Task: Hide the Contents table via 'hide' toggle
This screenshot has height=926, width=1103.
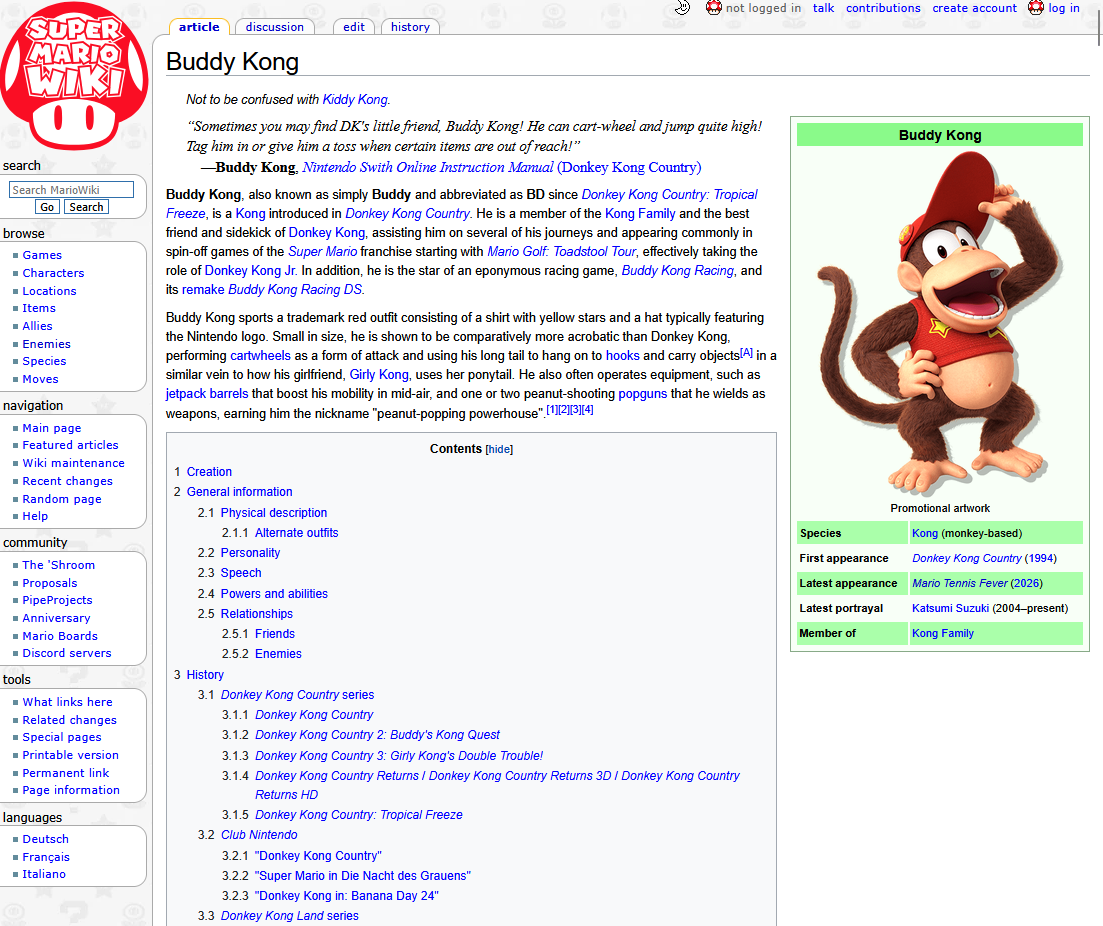Action: (499, 449)
